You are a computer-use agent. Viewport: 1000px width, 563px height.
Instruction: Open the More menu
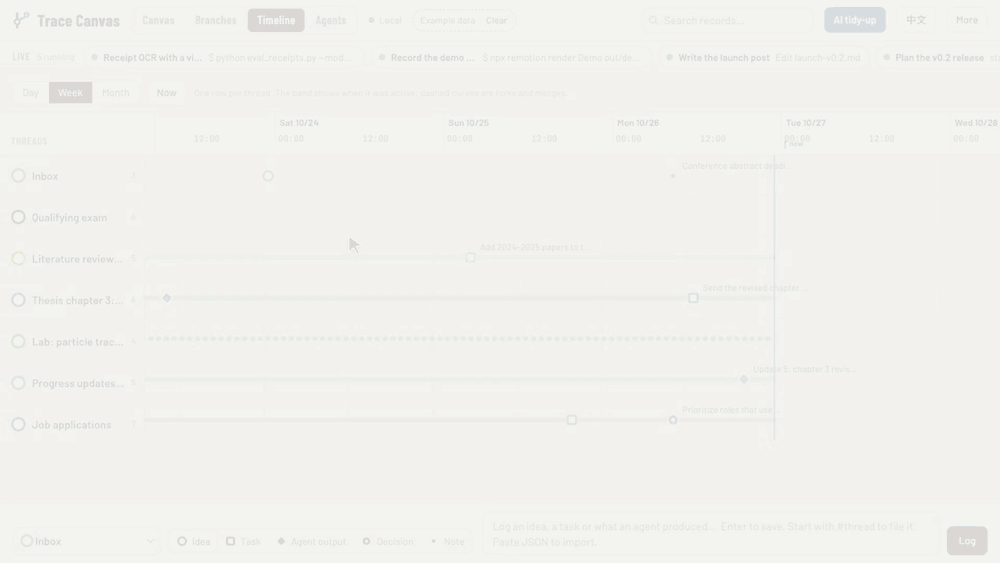[967, 20]
